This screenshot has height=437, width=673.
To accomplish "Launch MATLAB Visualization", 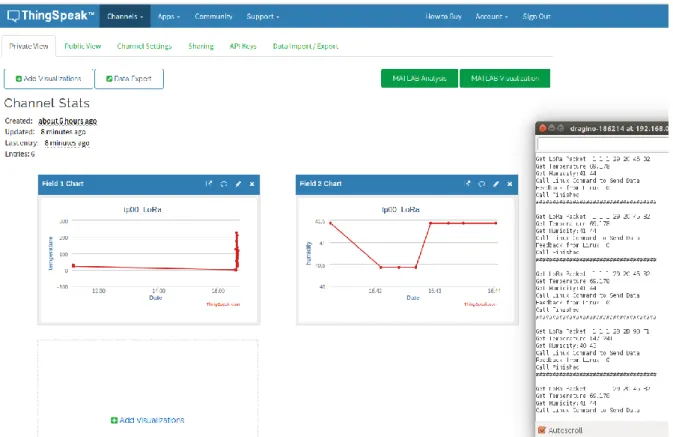I will tap(505, 78).
